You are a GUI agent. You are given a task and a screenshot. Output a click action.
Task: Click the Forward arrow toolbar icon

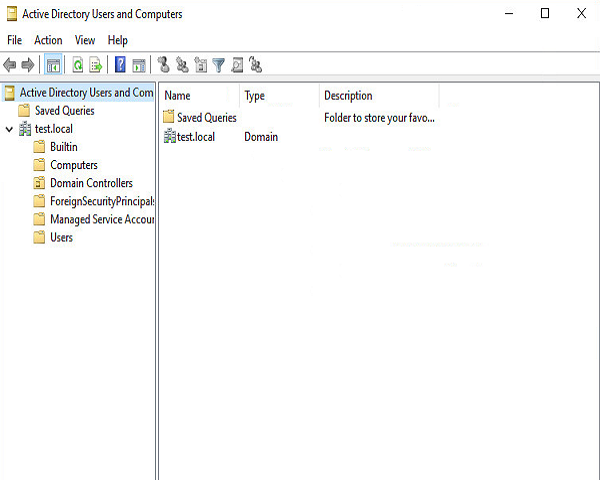(x=28, y=65)
